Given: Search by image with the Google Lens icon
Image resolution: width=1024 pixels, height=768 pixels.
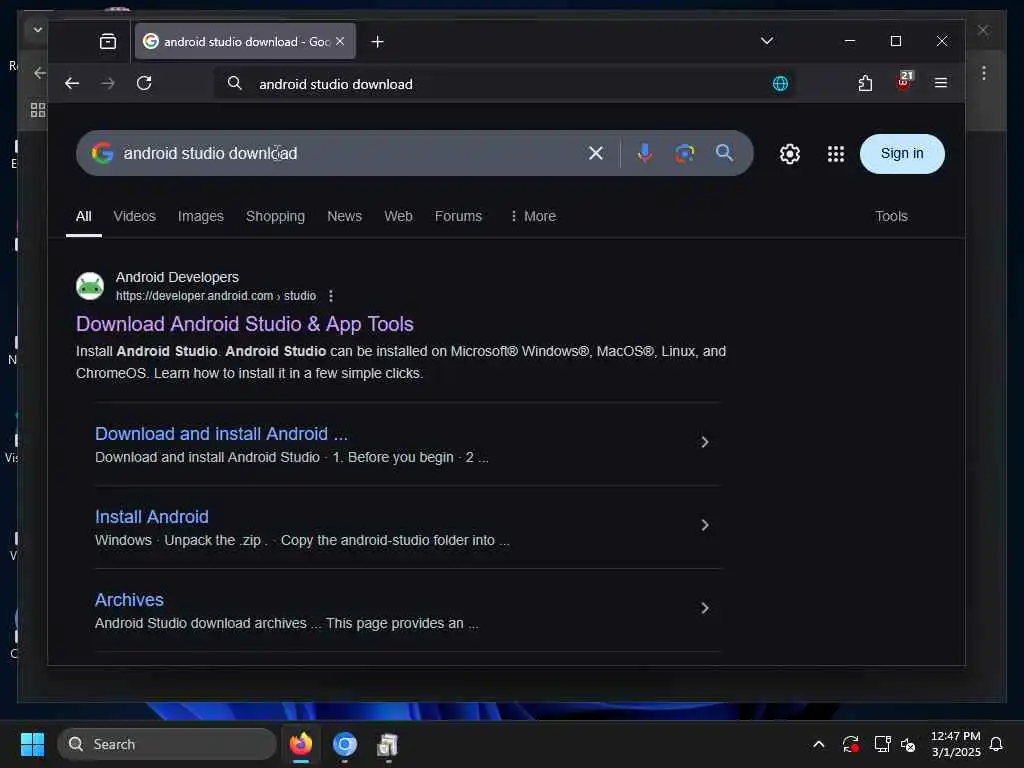Looking at the screenshot, I should pos(684,153).
